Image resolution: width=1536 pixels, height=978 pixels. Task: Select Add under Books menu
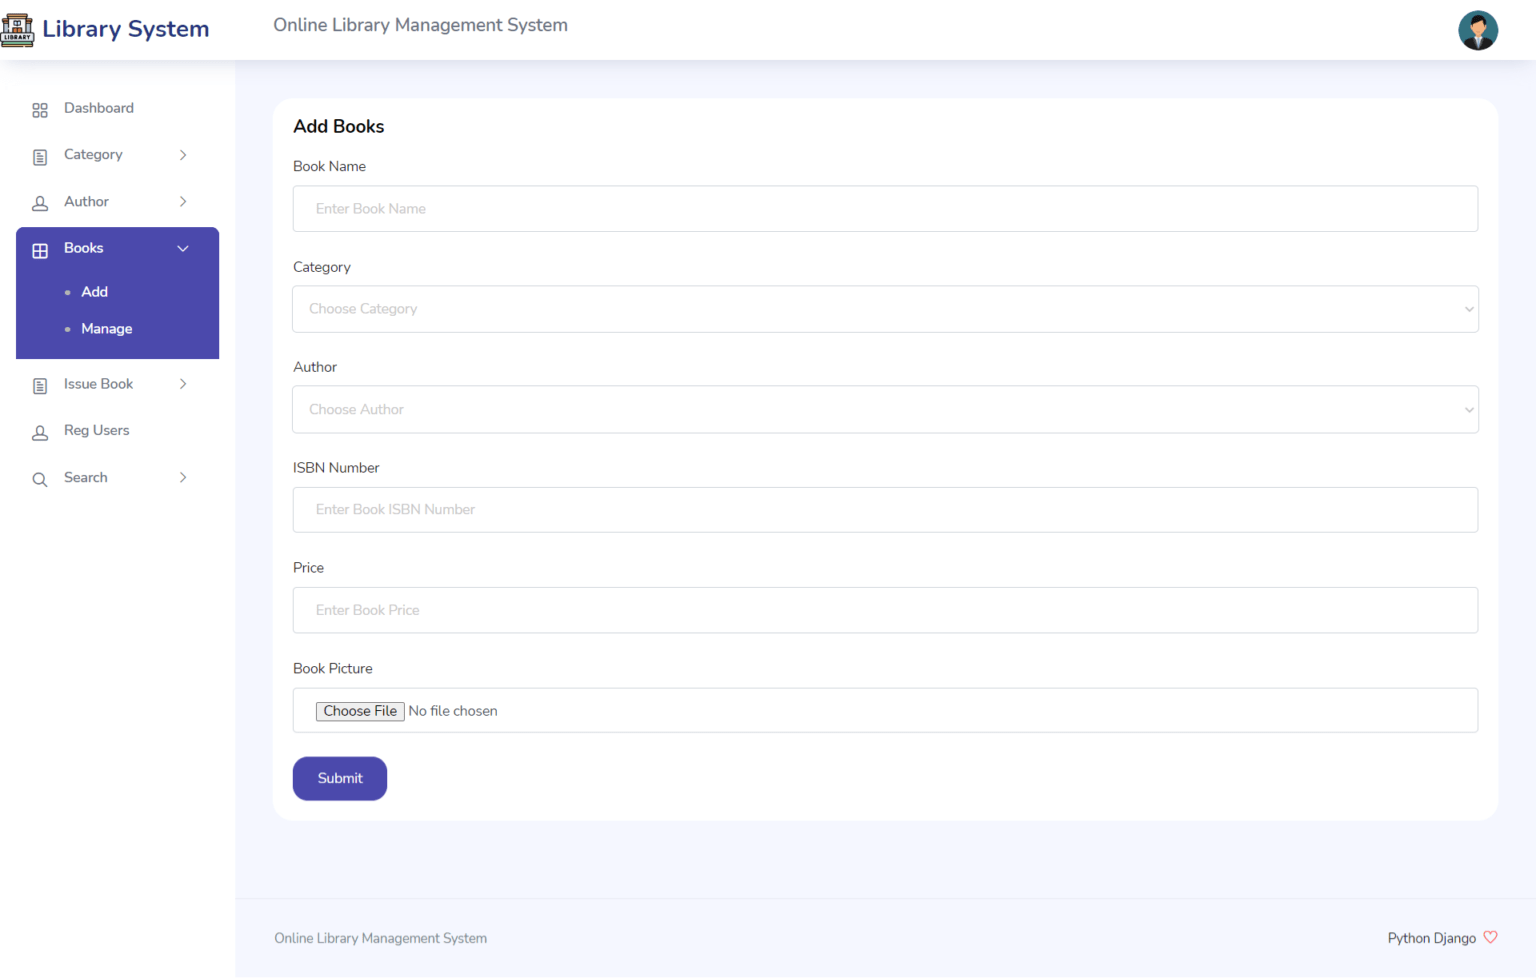94,292
